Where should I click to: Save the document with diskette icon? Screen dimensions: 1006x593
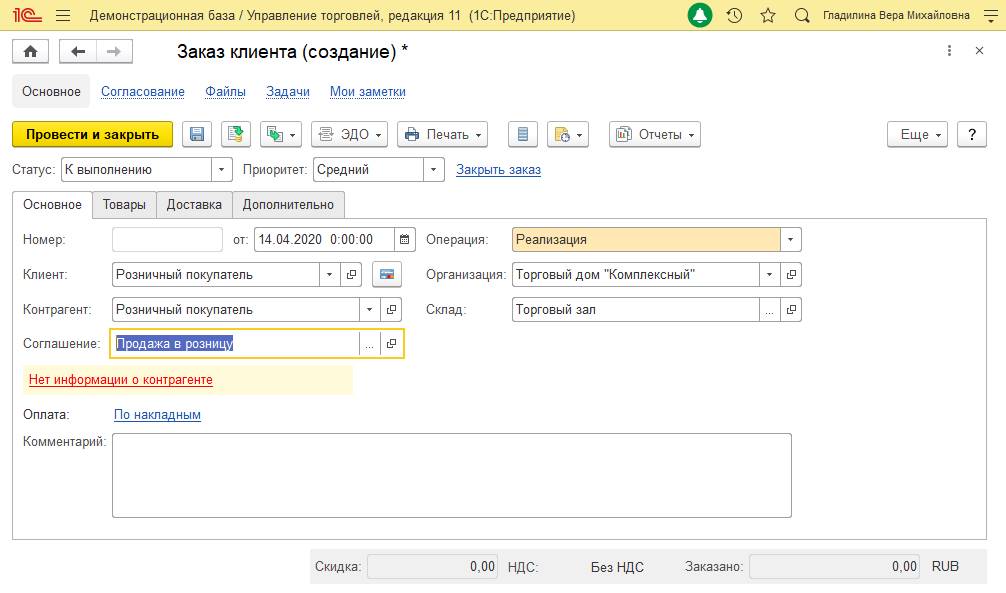click(197, 134)
